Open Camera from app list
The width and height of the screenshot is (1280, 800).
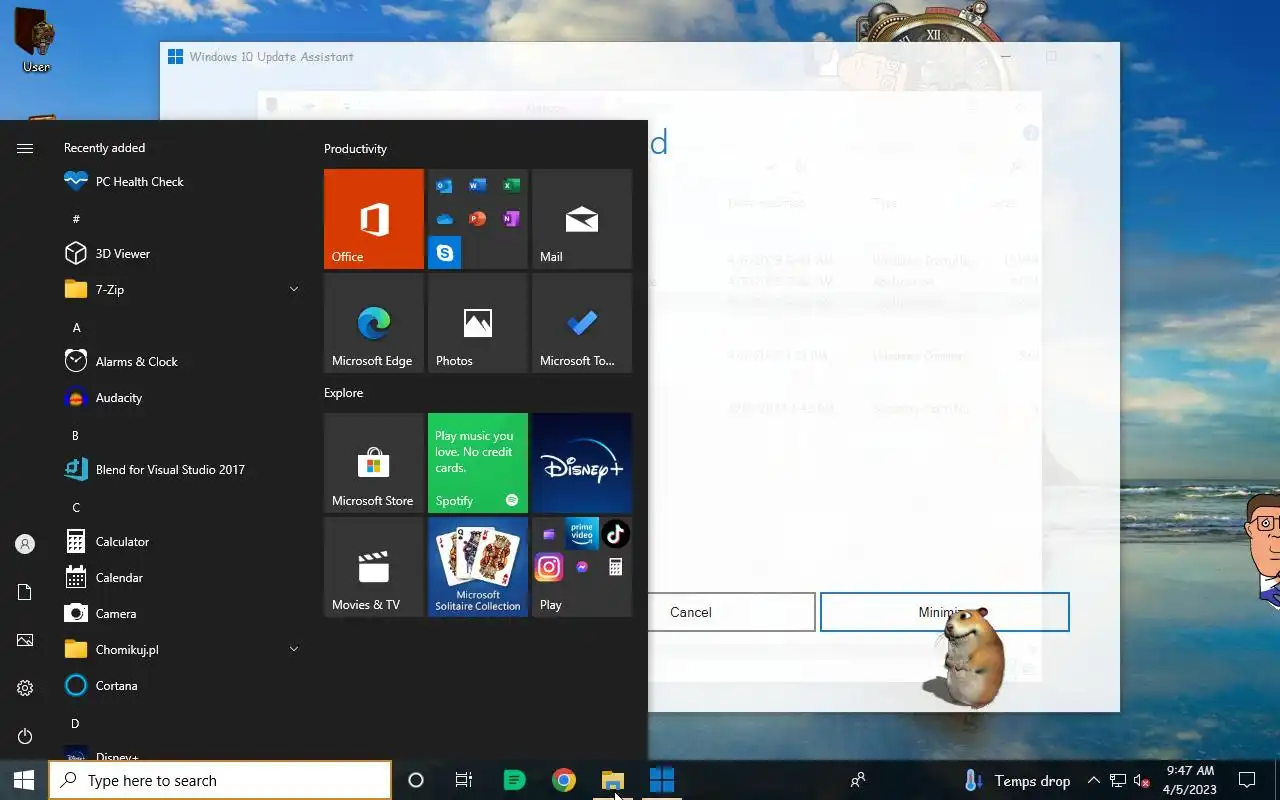pyautogui.click(x=180, y=614)
